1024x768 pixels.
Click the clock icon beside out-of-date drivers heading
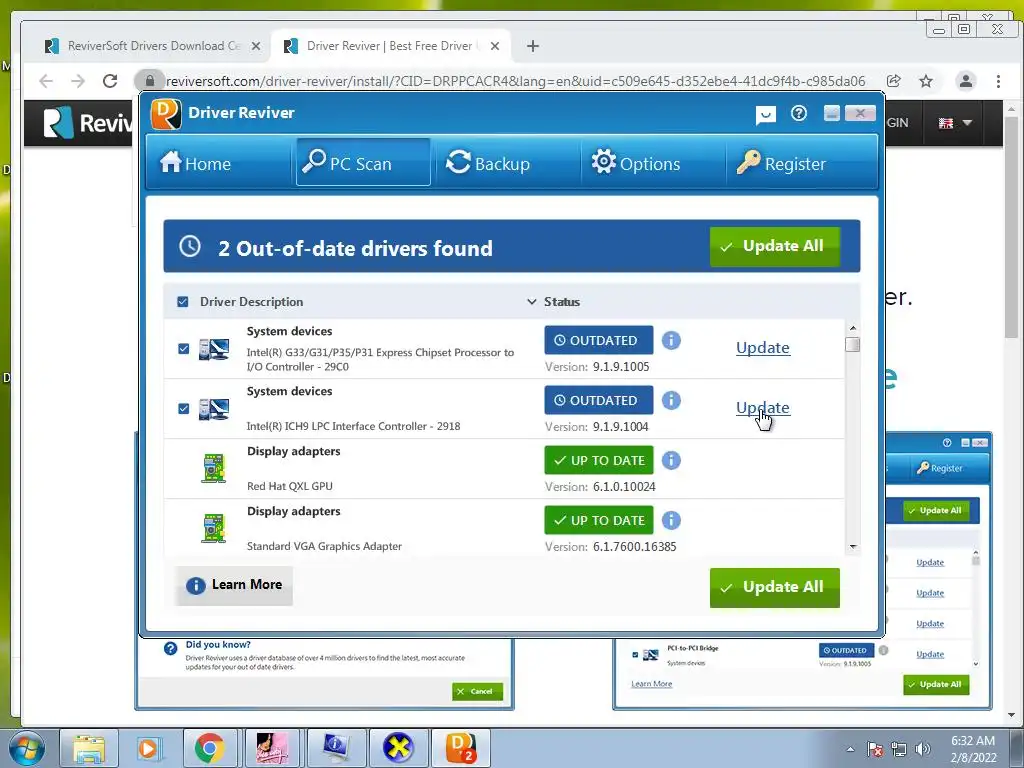190,246
